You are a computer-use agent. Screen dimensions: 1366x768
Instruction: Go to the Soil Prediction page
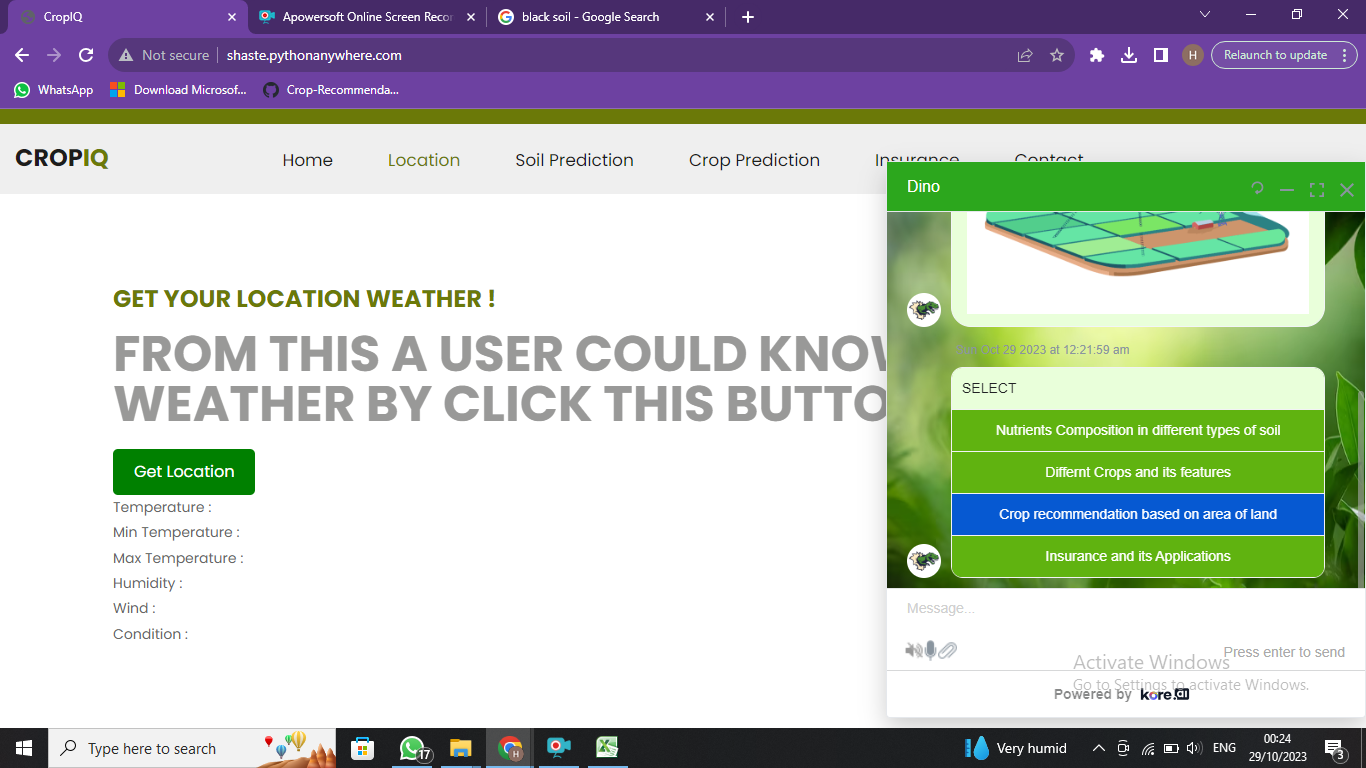[574, 160]
